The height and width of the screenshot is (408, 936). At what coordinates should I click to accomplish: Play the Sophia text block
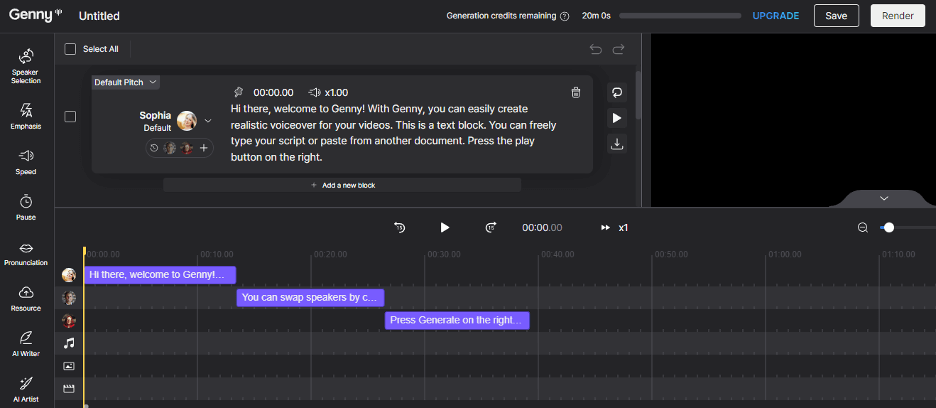click(x=617, y=118)
